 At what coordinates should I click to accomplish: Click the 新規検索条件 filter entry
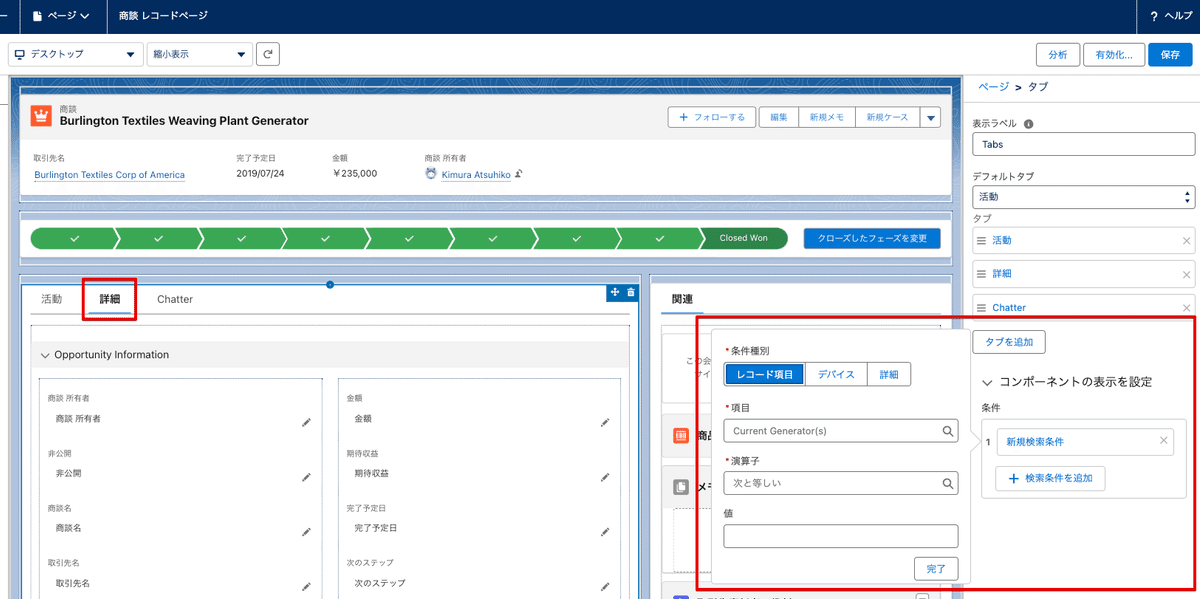point(1085,441)
